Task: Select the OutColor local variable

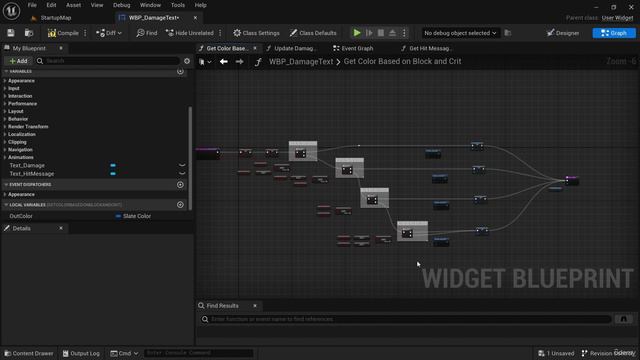Action: click(x=21, y=216)
